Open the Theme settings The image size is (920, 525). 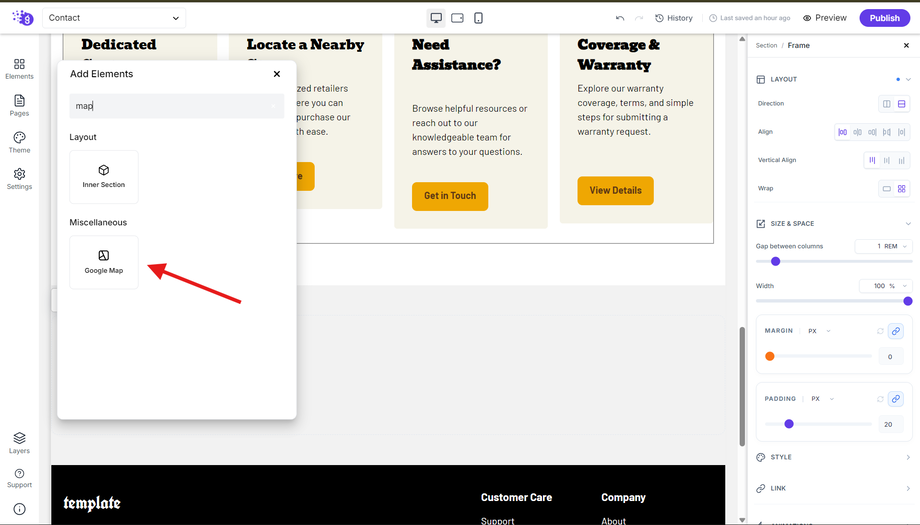tap(19, 143)
